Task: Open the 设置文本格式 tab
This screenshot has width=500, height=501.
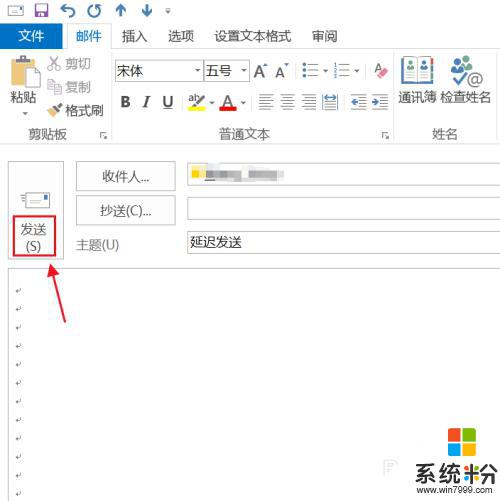Action: [253, 36]
